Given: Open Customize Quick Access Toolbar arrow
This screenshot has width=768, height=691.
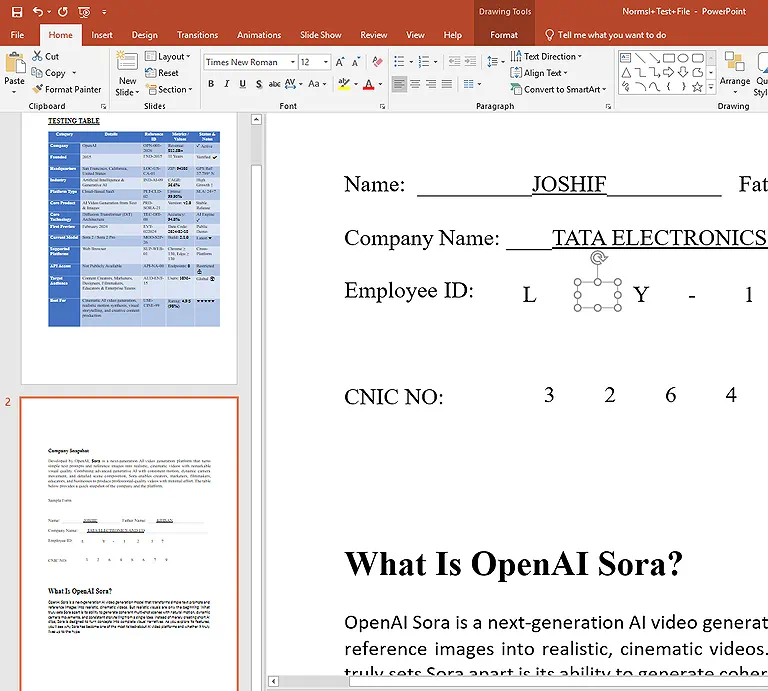Looking at the screenshot, I should tap(104, 12).
